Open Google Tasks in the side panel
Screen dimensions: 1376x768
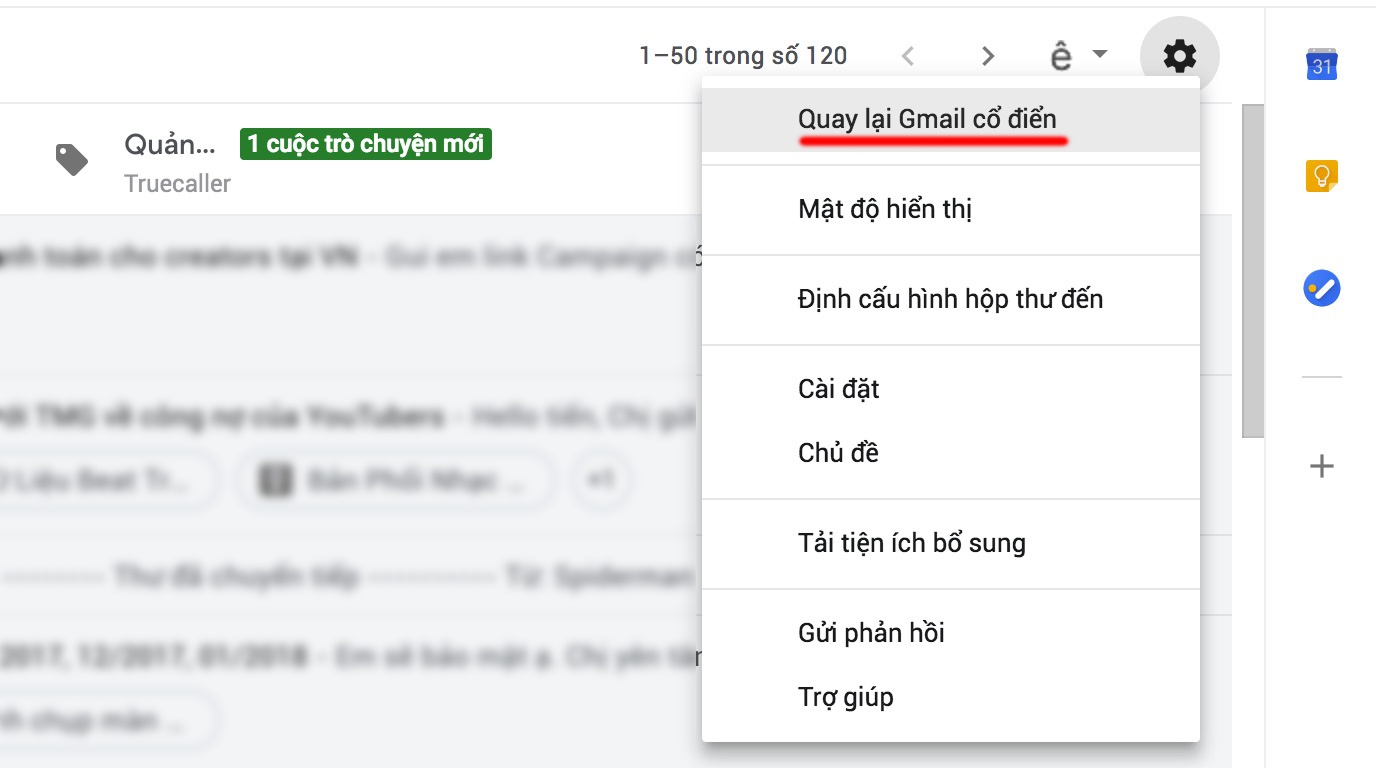1322,288
